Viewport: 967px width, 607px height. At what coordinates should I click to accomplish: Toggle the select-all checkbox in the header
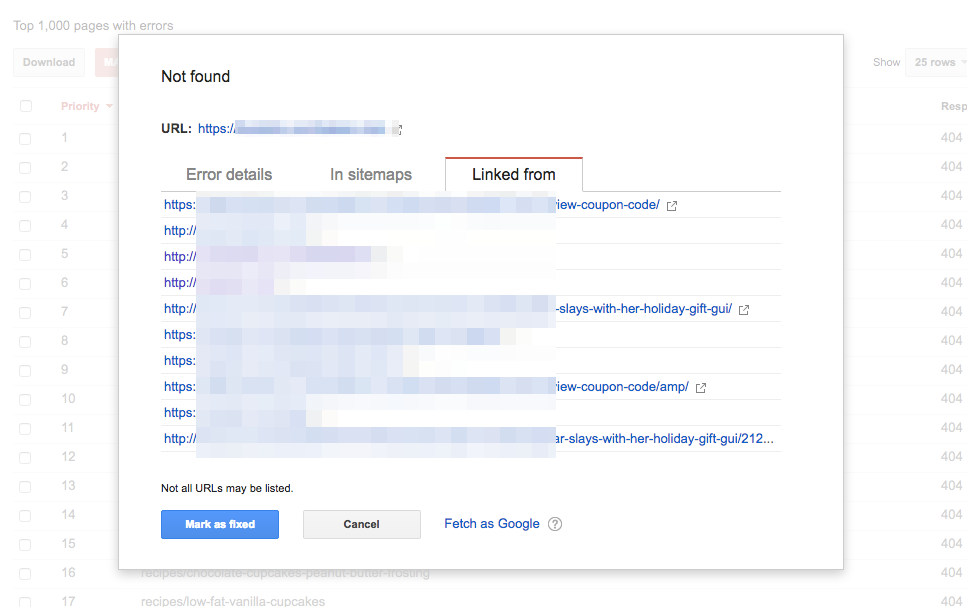(x=25, y=105)
